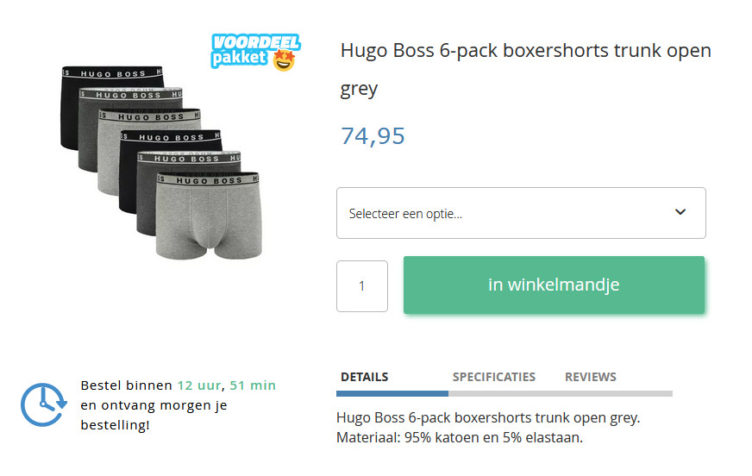Open the boxershorts product image
This screenshot has width=752, height=476.
(x=161, y=162)
